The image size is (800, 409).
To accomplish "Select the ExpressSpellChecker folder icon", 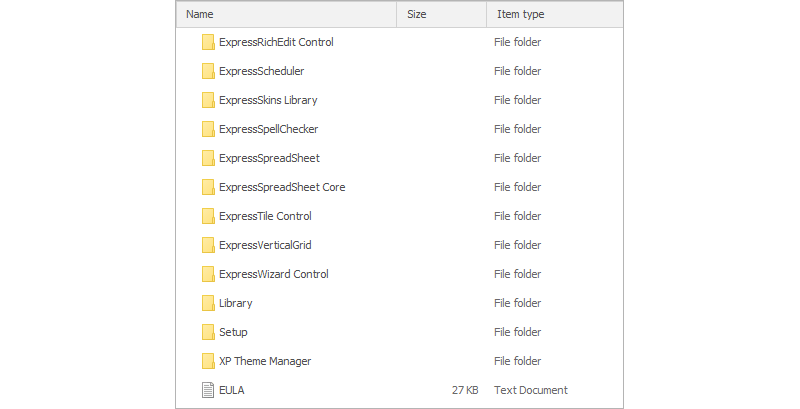I will click(x=208, y=129).
